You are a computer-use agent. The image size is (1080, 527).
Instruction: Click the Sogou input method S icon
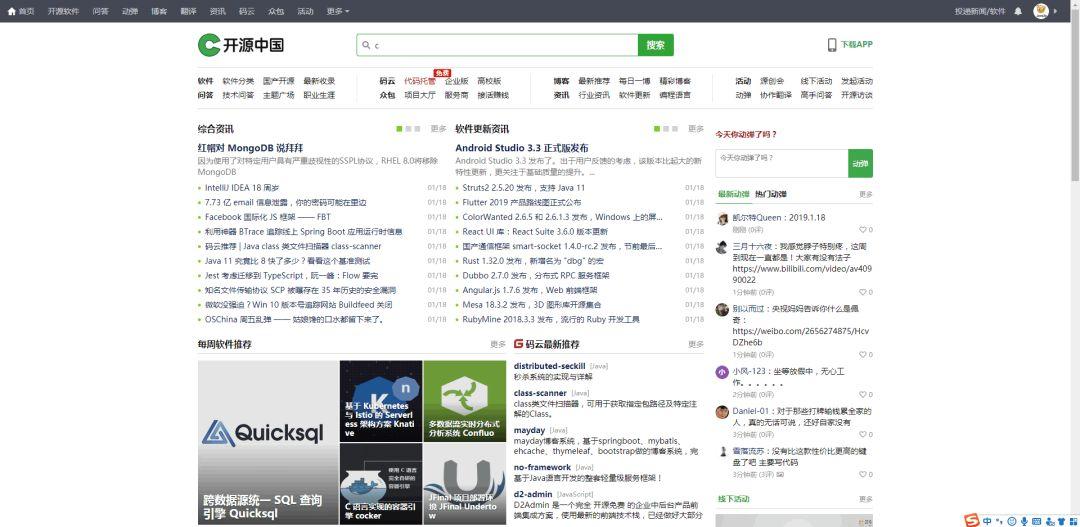972,520
